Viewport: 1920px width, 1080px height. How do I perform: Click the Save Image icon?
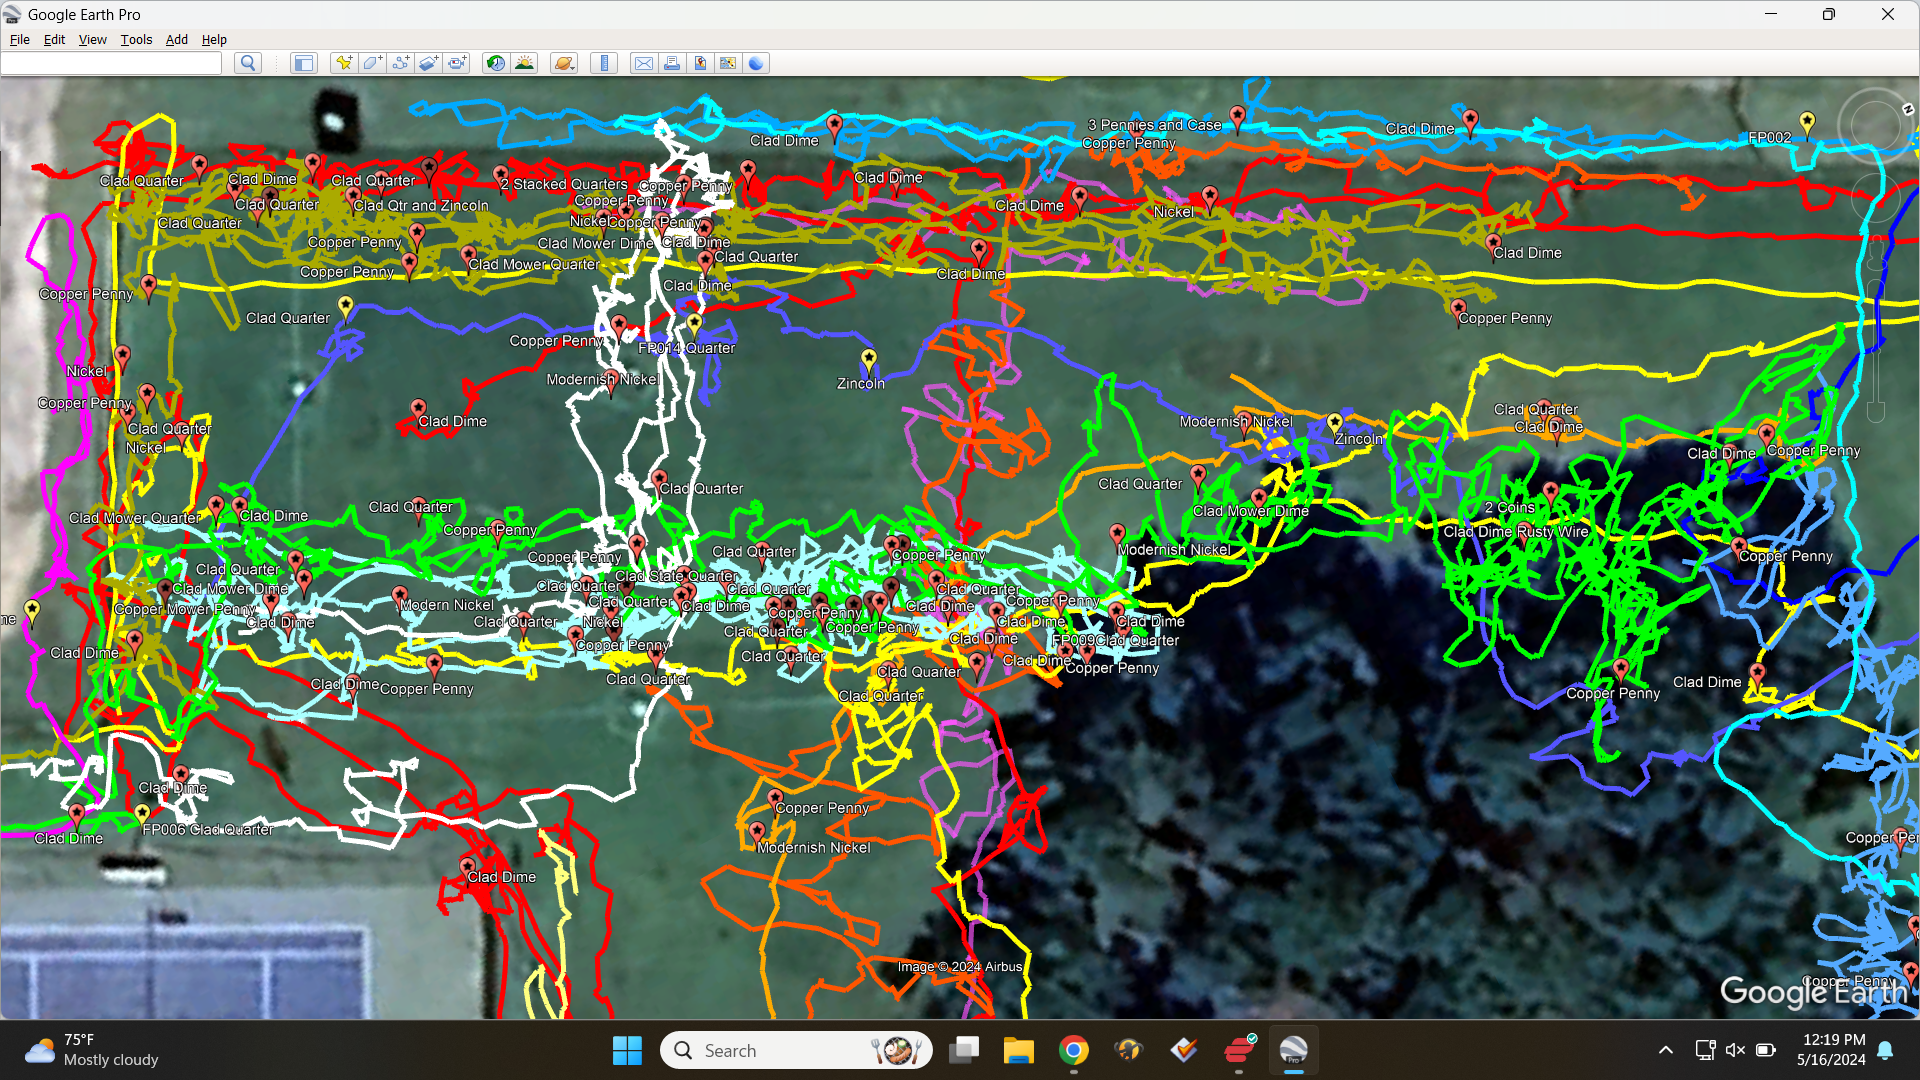700,63
